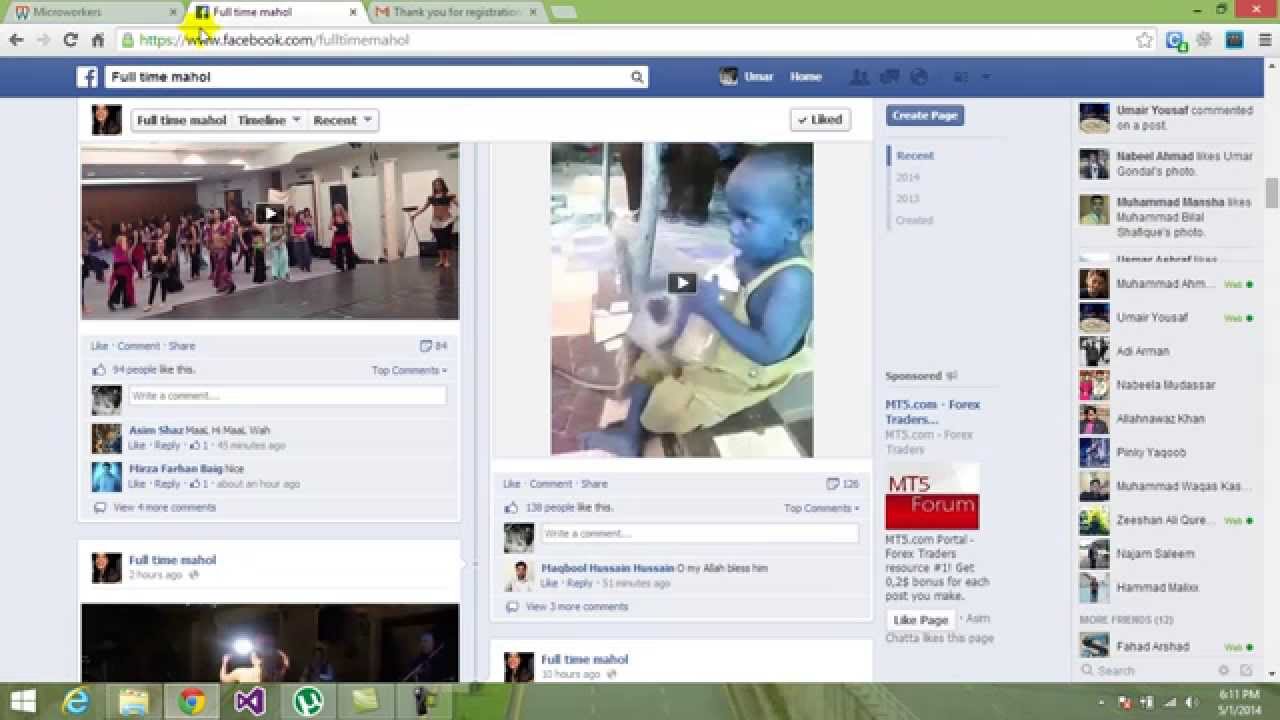1280x720 pixels.
Task: Open Top Comments dropdown under child video
Action: pos(821,509)
